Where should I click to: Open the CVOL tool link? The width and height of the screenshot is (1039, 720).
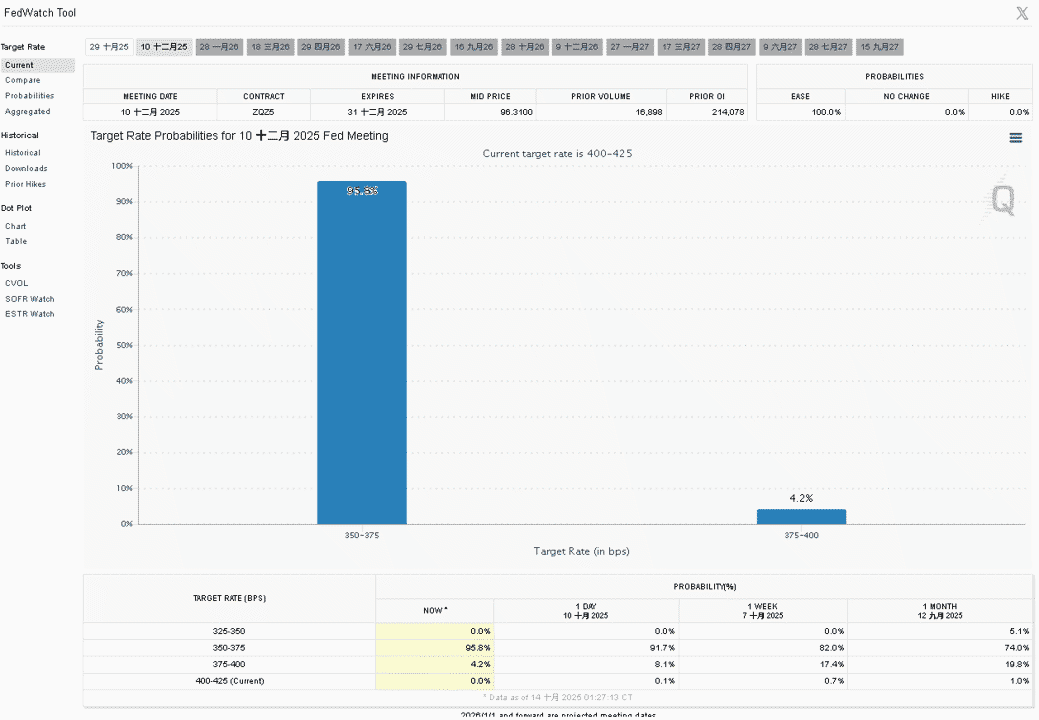pos(17,283)
